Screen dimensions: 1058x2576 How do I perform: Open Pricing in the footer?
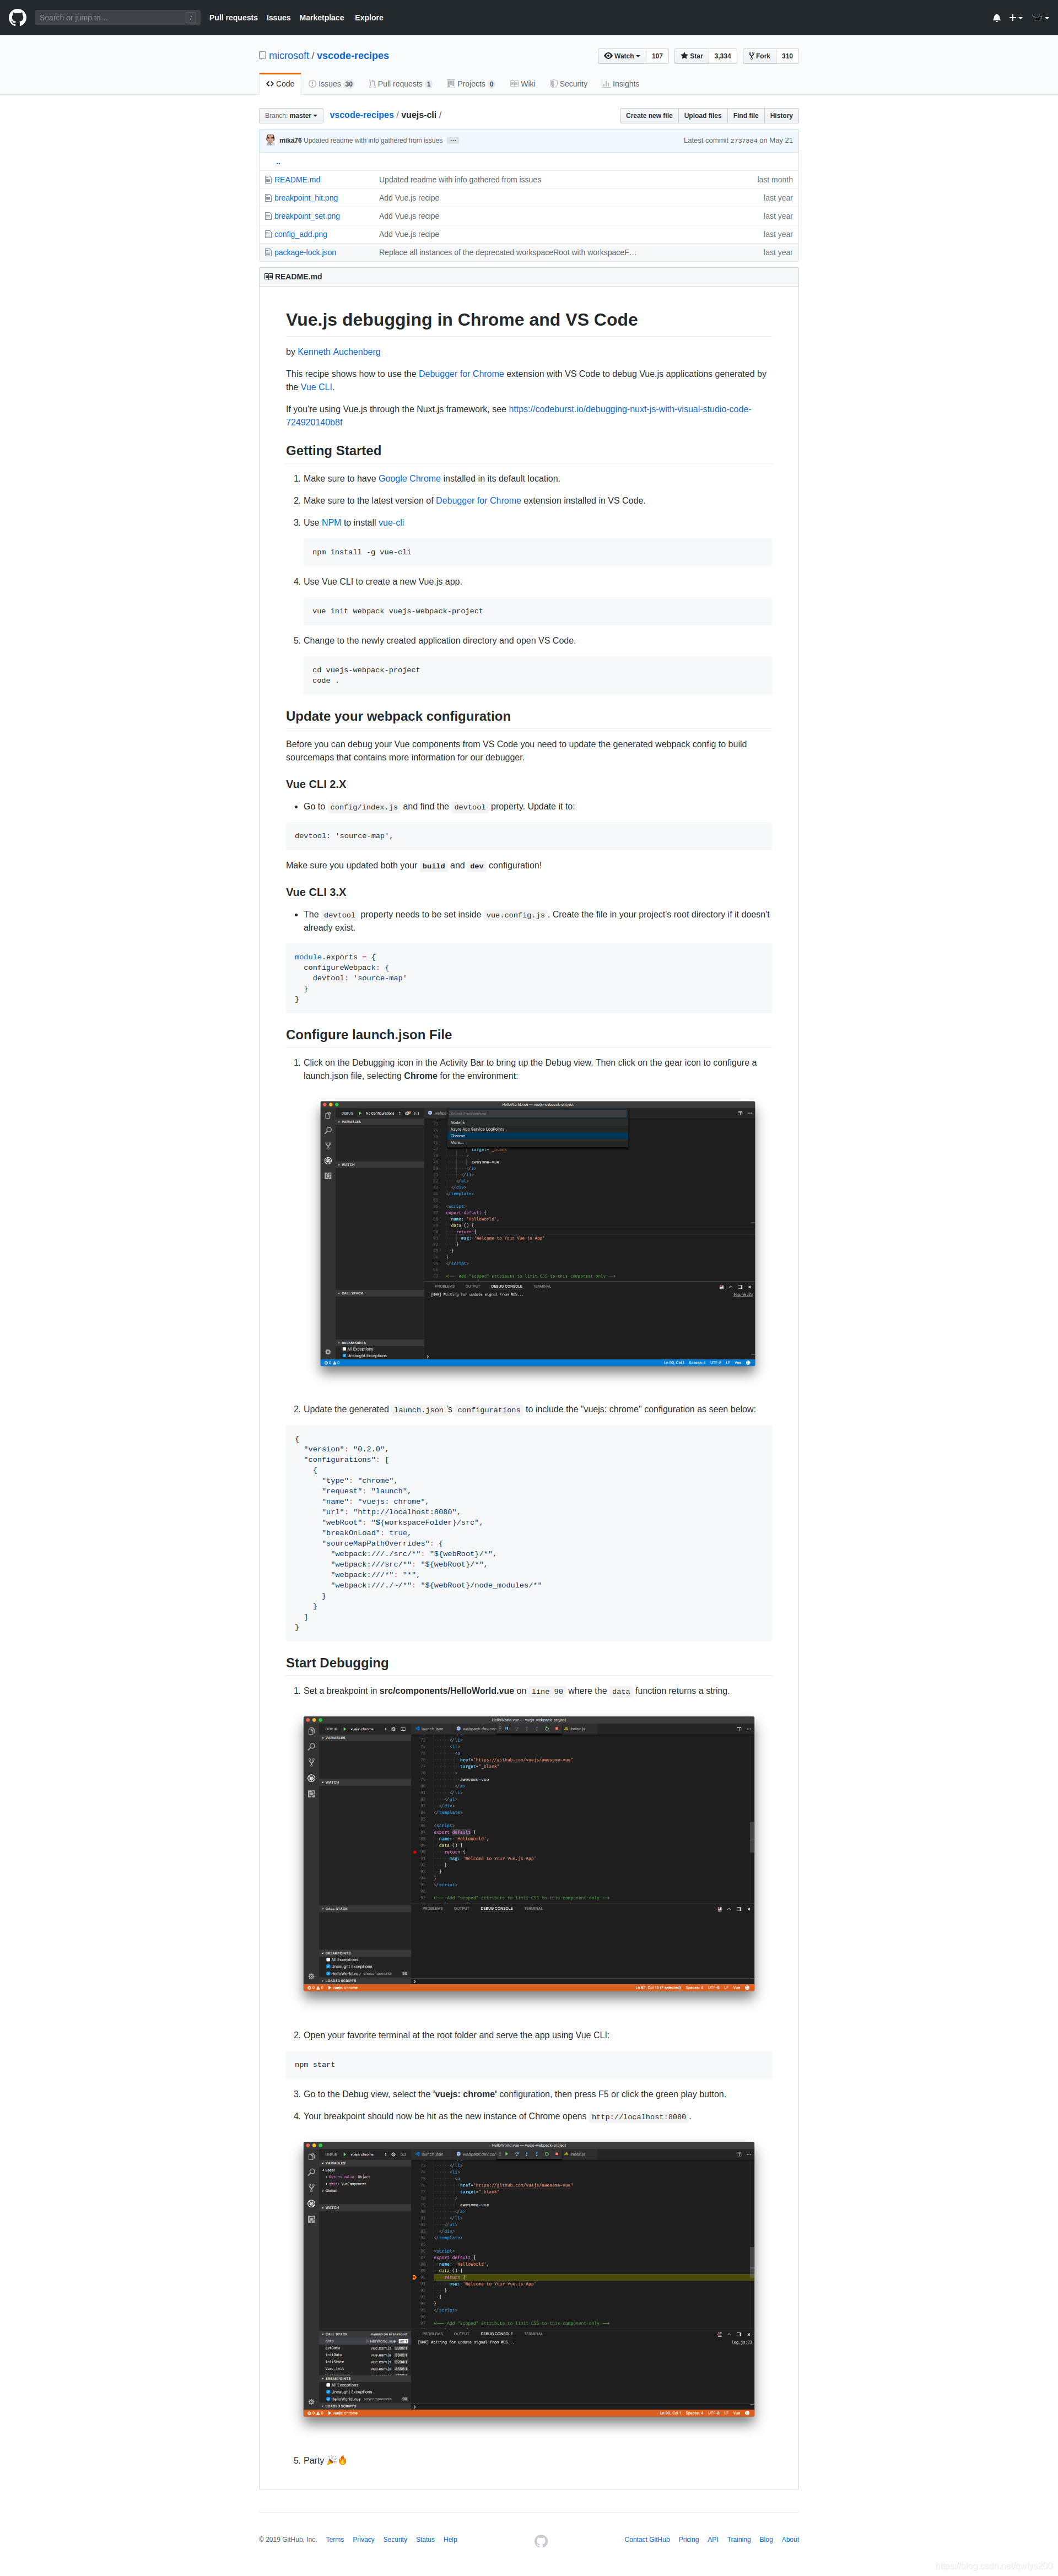pos(689,2539)
